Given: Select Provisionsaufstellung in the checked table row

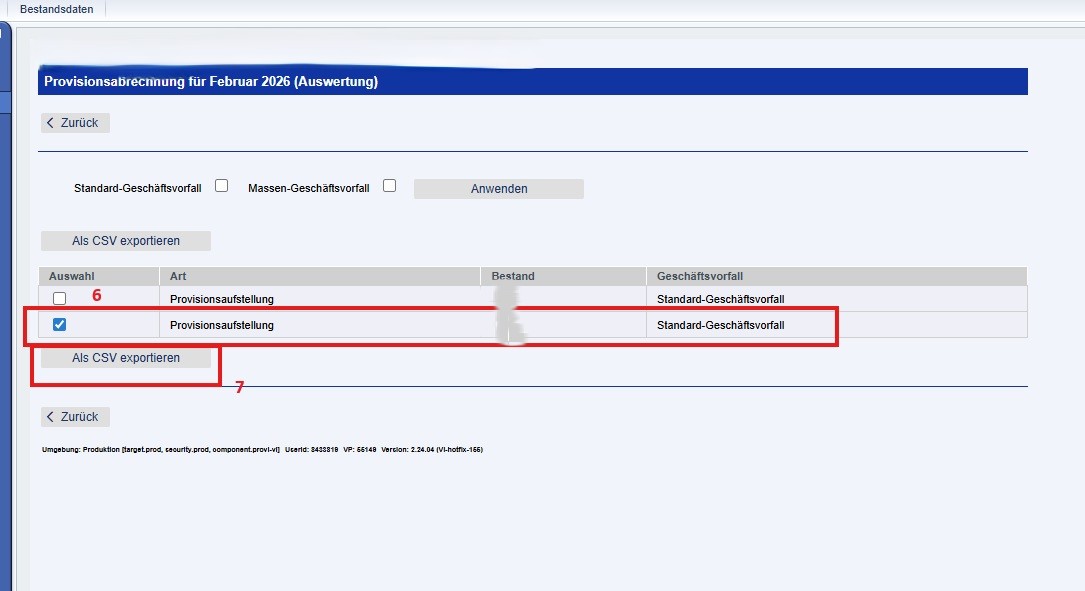Looking at the screenshot, I should coord(221,325).
